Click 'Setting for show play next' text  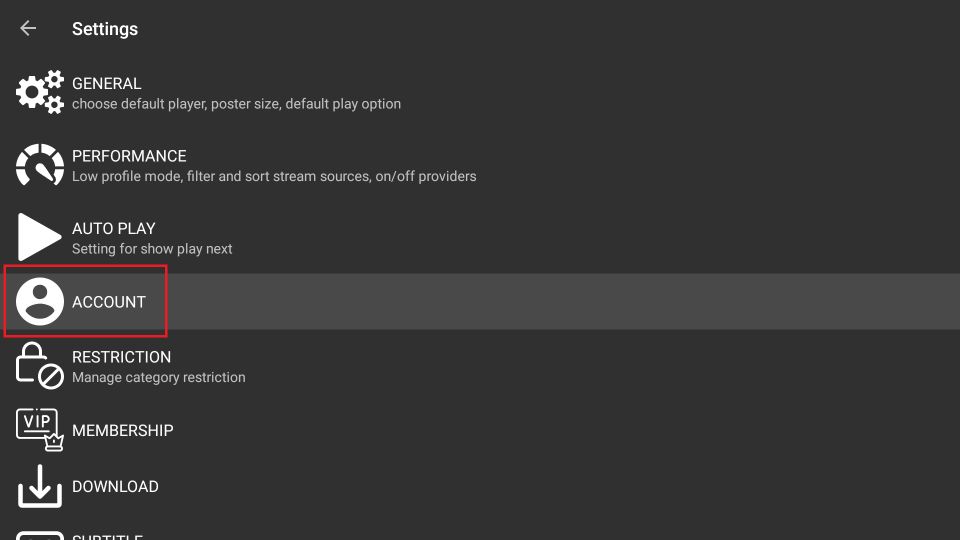(x=152, y=249)
